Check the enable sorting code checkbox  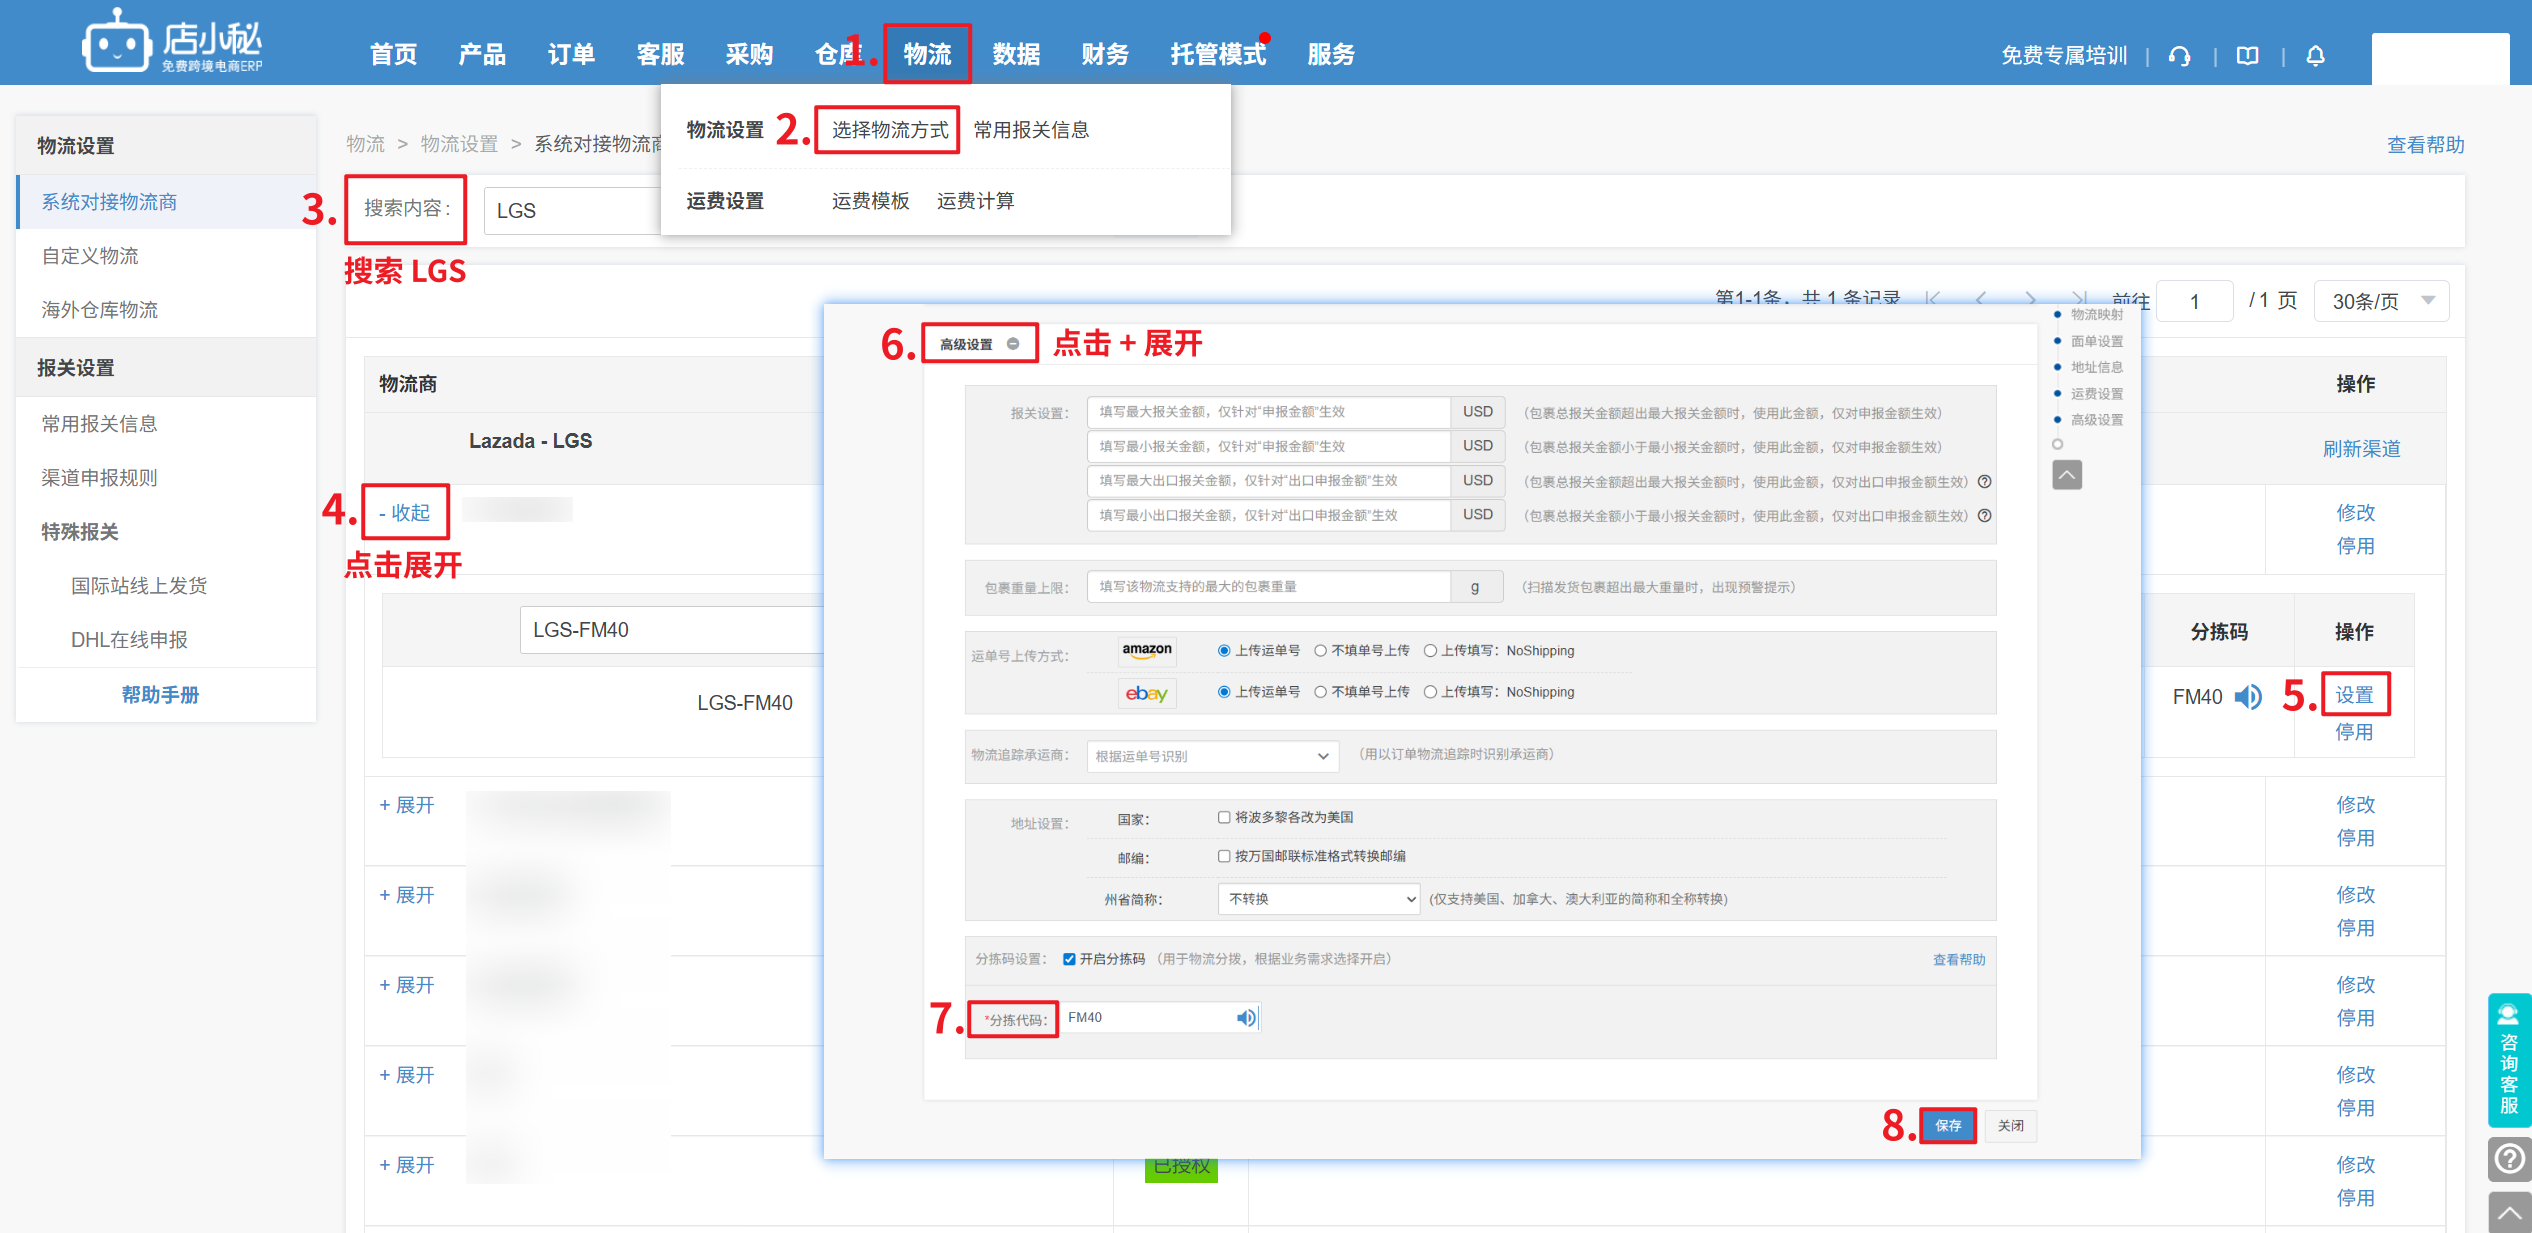(1069, 959)
